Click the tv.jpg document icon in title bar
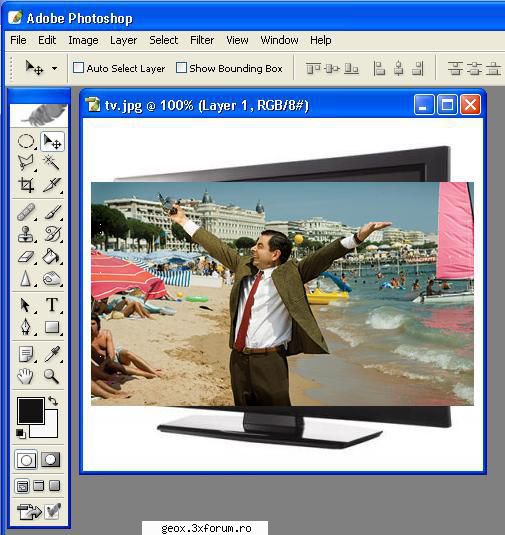The width and height of the screenshot is (505, 535). click(93, 104)
